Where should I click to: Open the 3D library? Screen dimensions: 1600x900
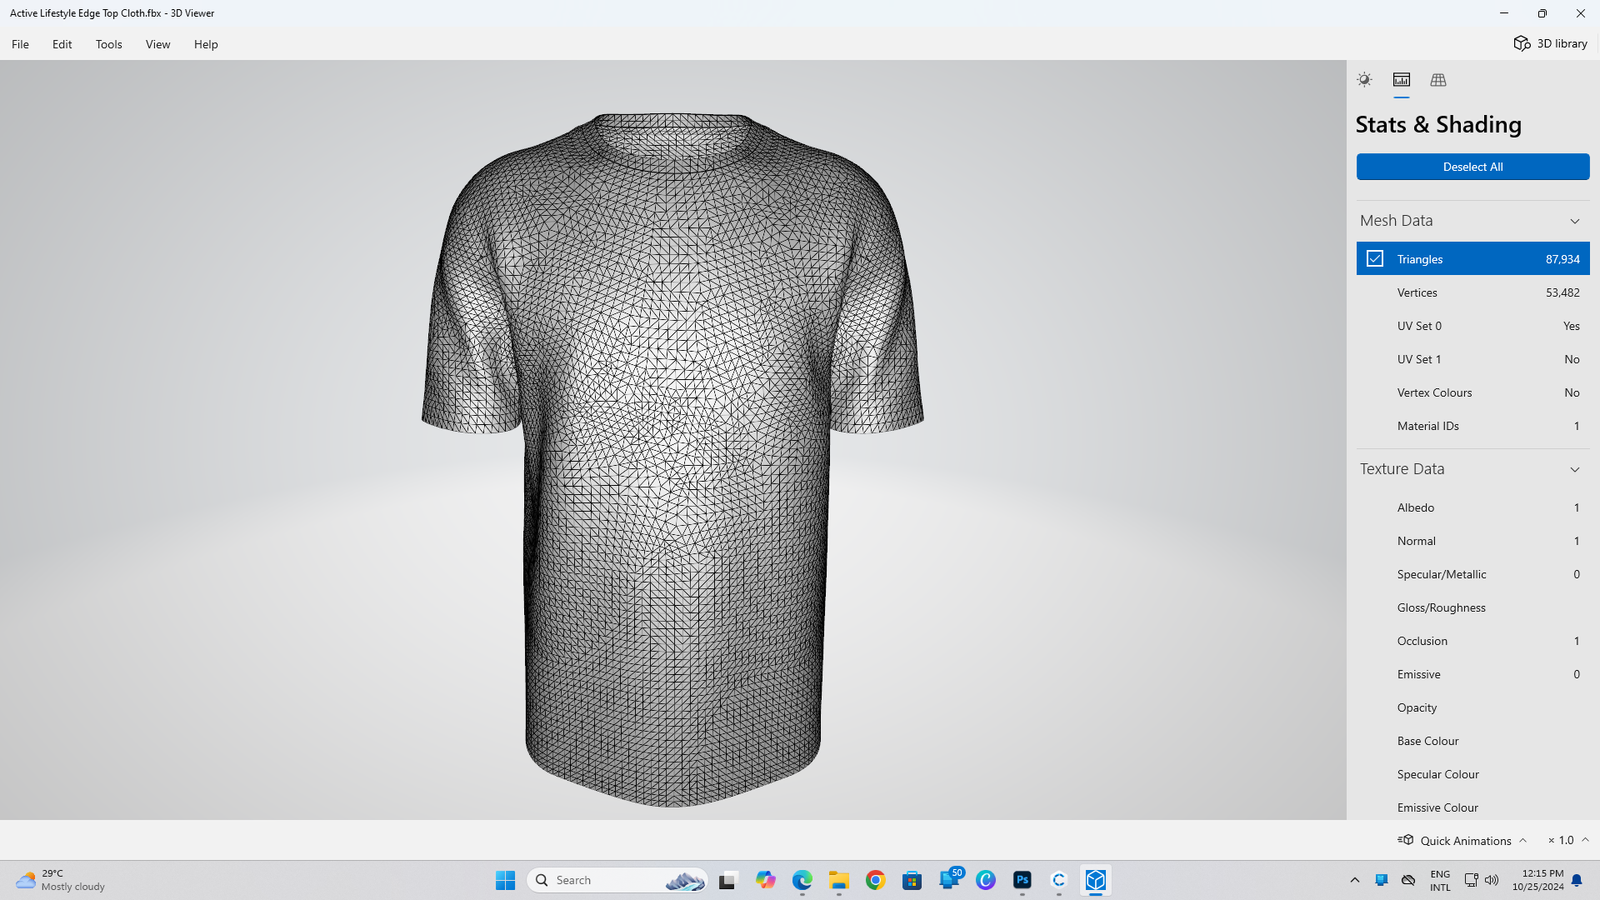point(1550,44)
